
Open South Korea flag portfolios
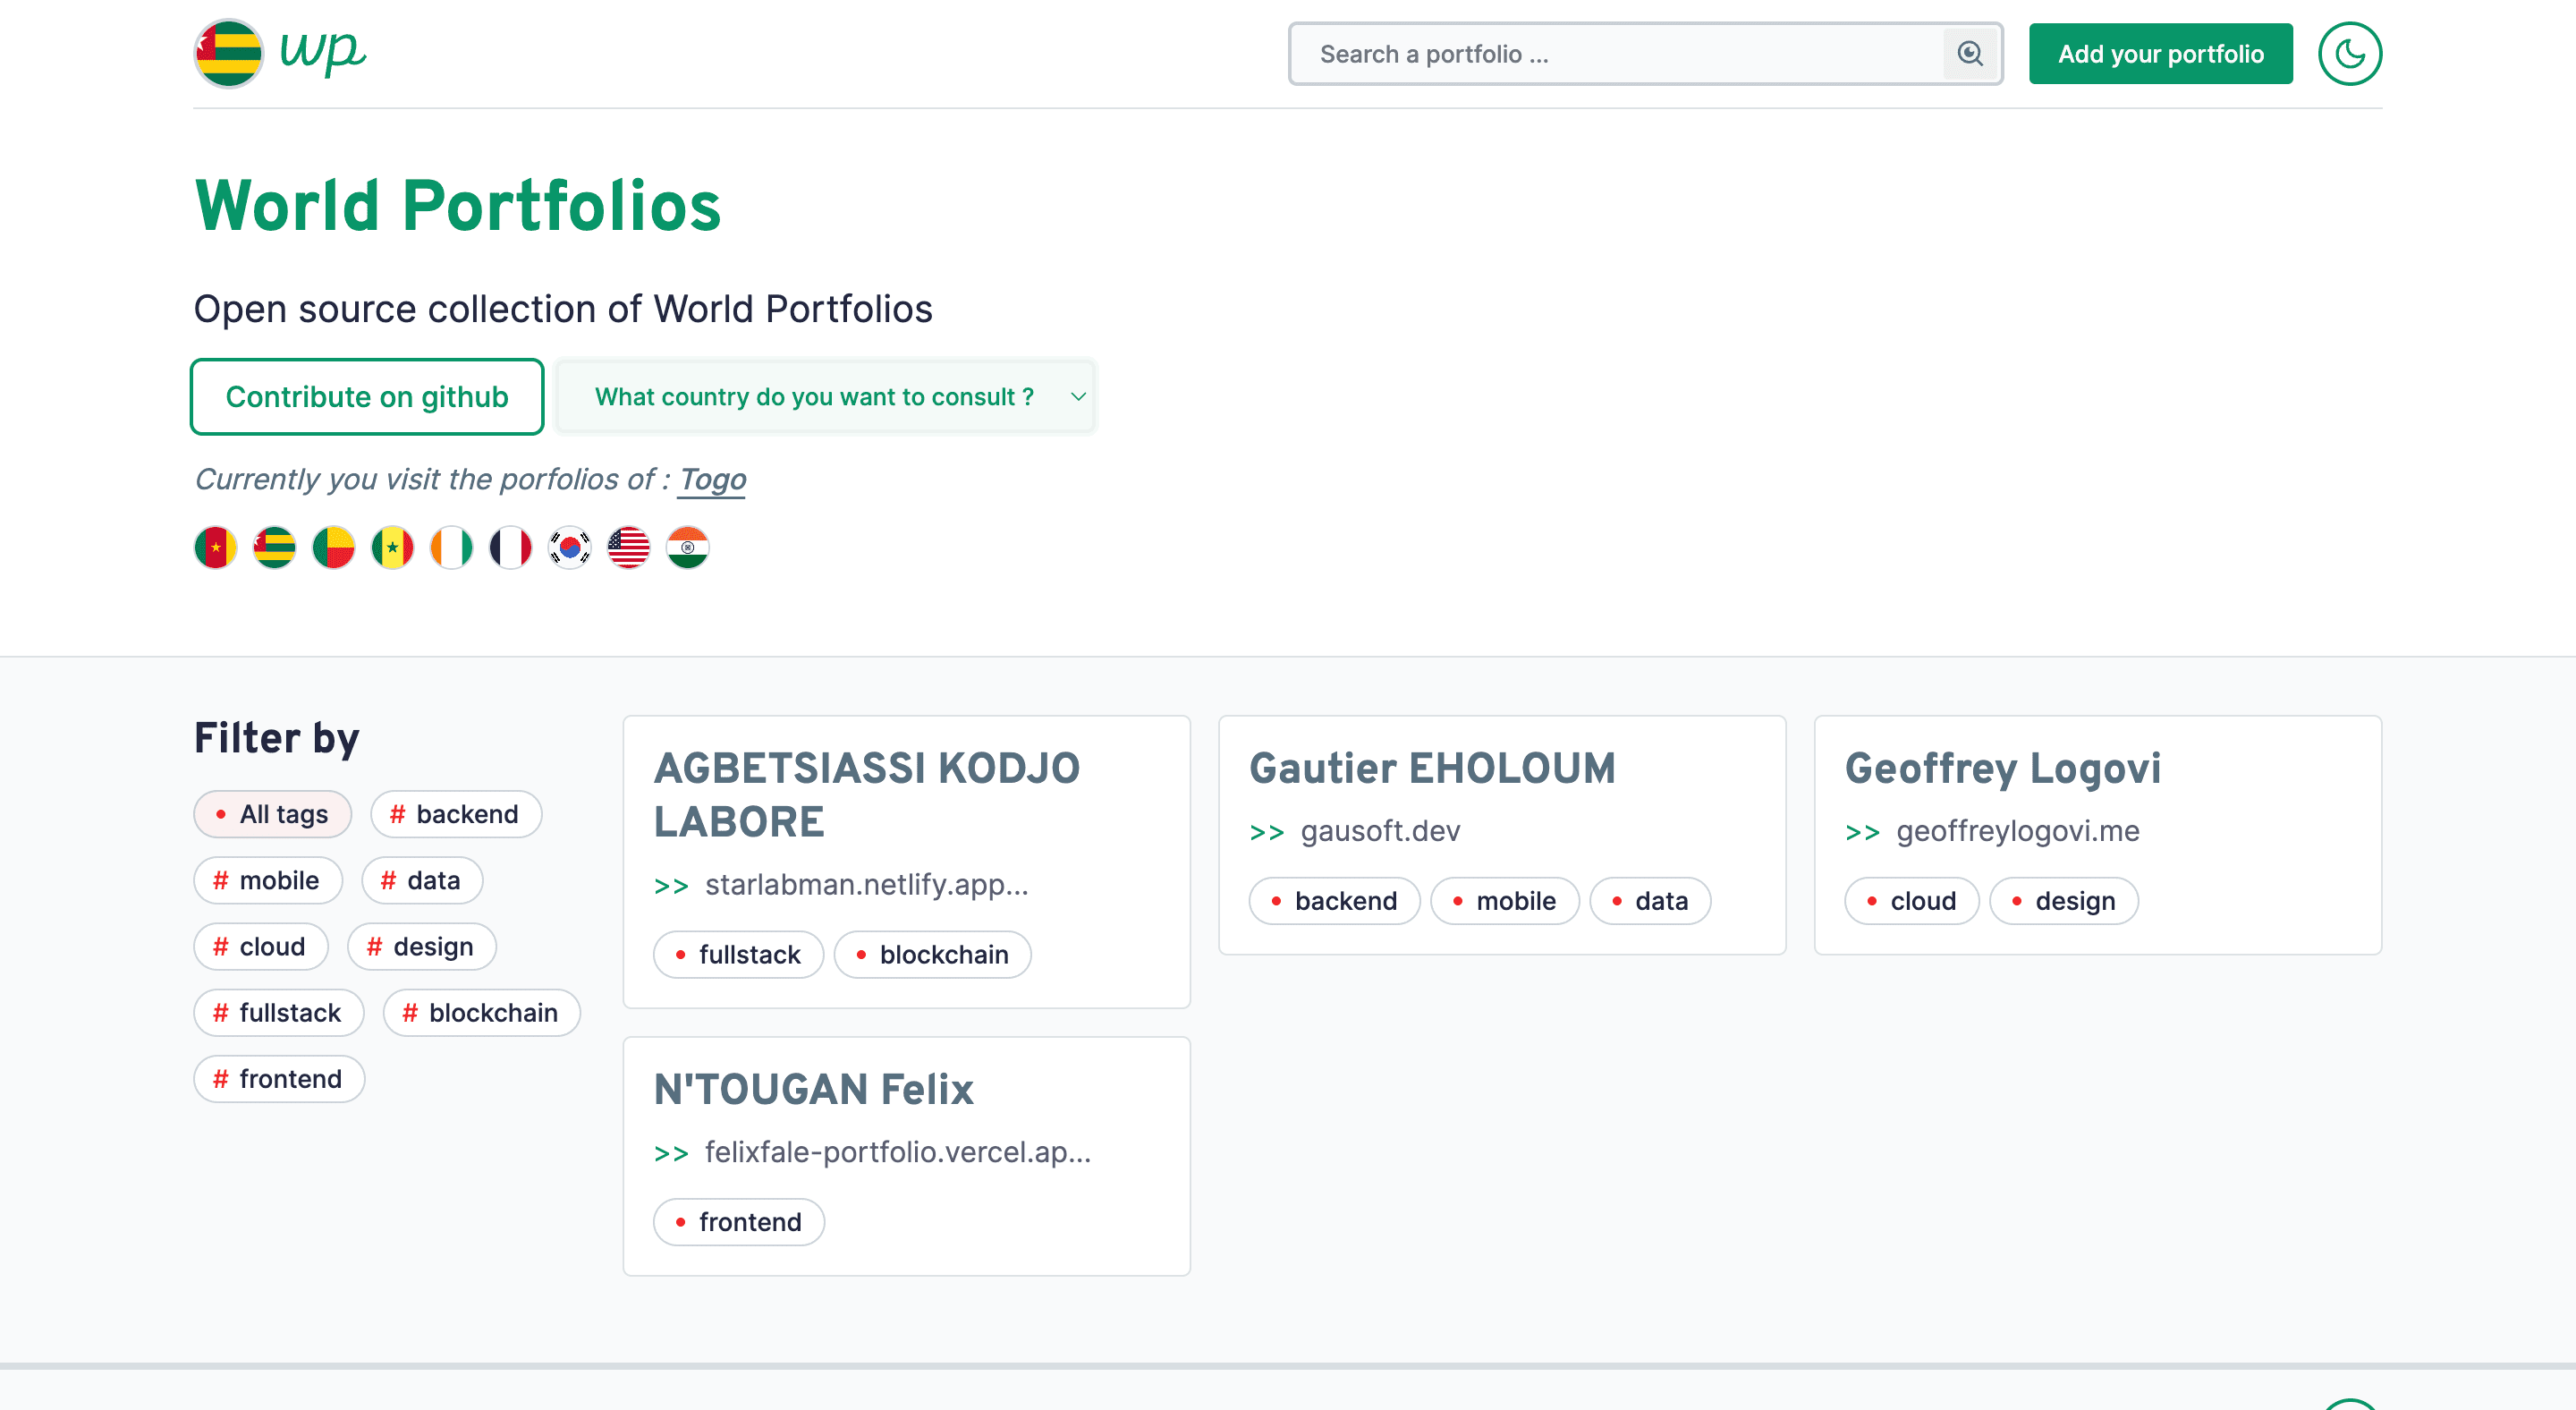(569, 547)
